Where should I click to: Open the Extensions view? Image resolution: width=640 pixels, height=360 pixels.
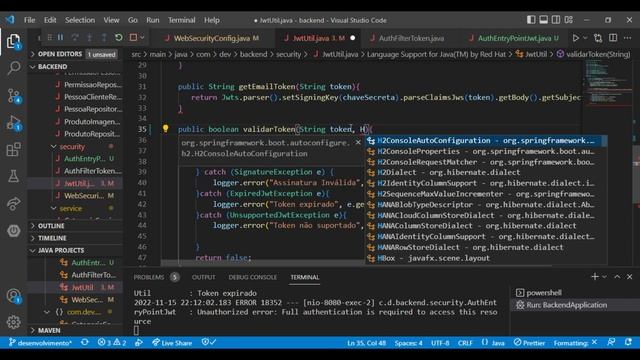click(13, 149)
